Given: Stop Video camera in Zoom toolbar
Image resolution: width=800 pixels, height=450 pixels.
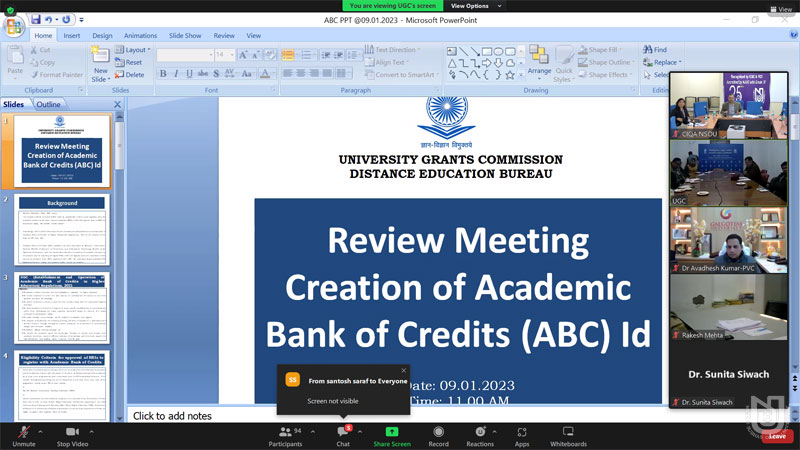Looking at the screenshot, I should click(x=72, y=436).
